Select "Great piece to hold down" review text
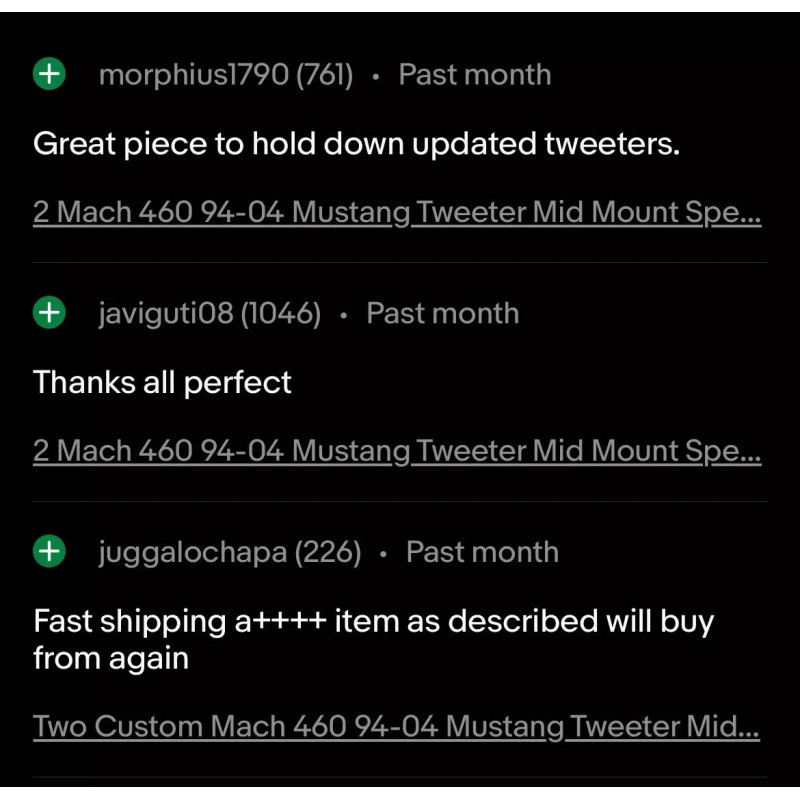800x800 pixels. [356, 144]
